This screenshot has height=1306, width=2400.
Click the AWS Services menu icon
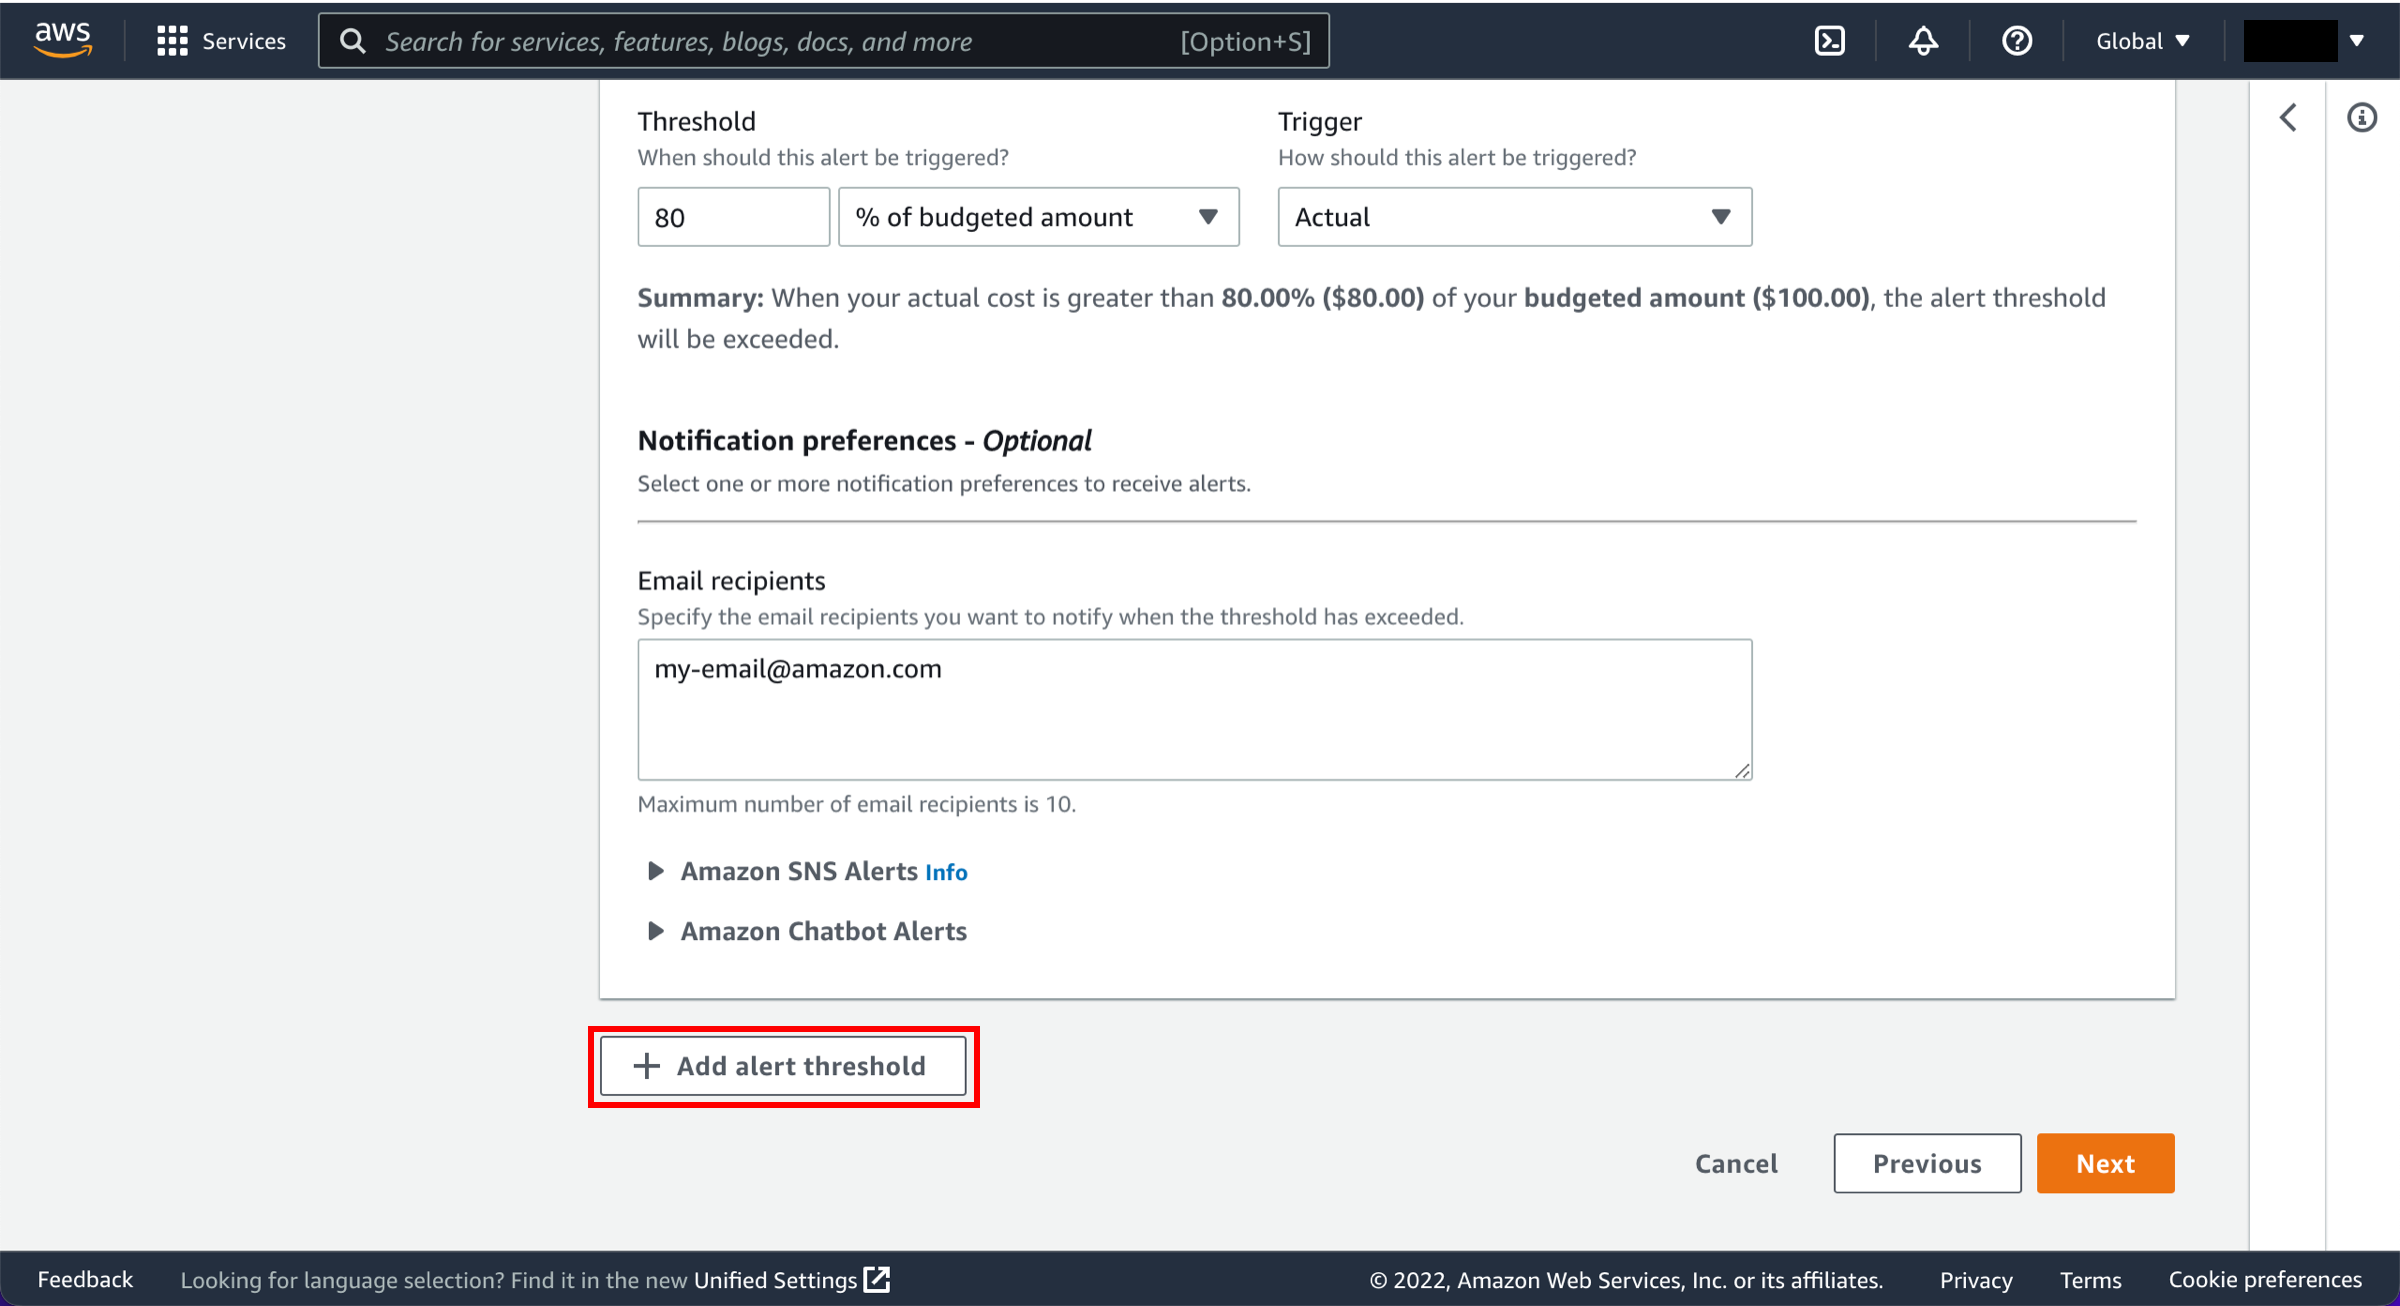(x=172, y=40)
